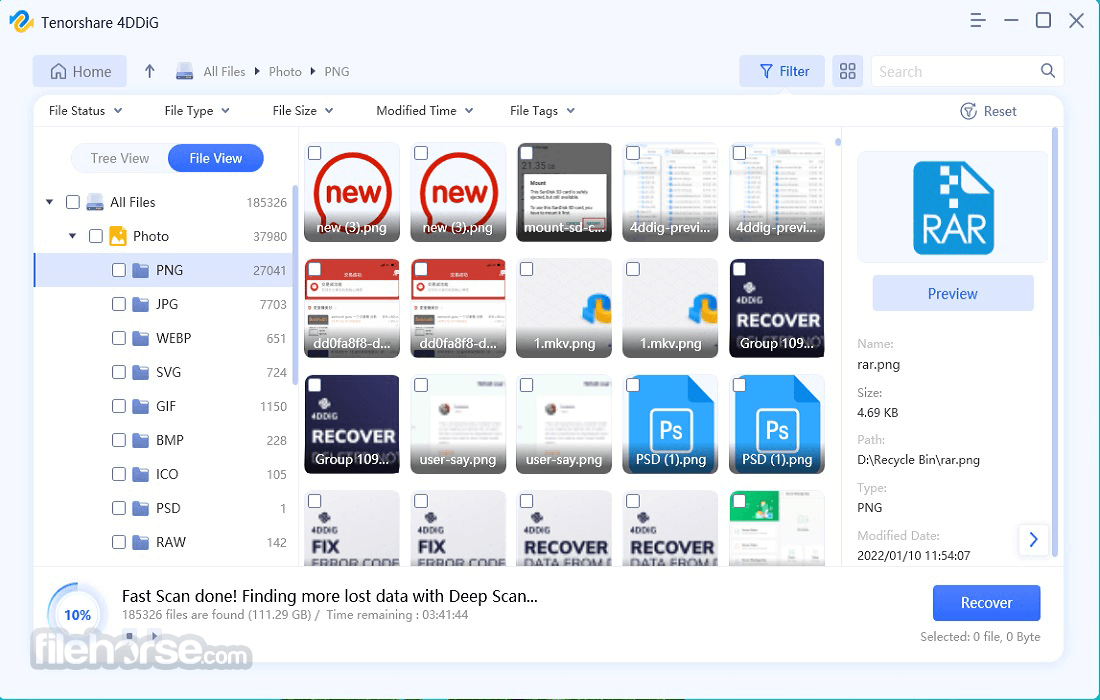Click the SVG folder icon
This screenshot has width=1100, height=700.
pyautogui.click(x=141, y=372)
